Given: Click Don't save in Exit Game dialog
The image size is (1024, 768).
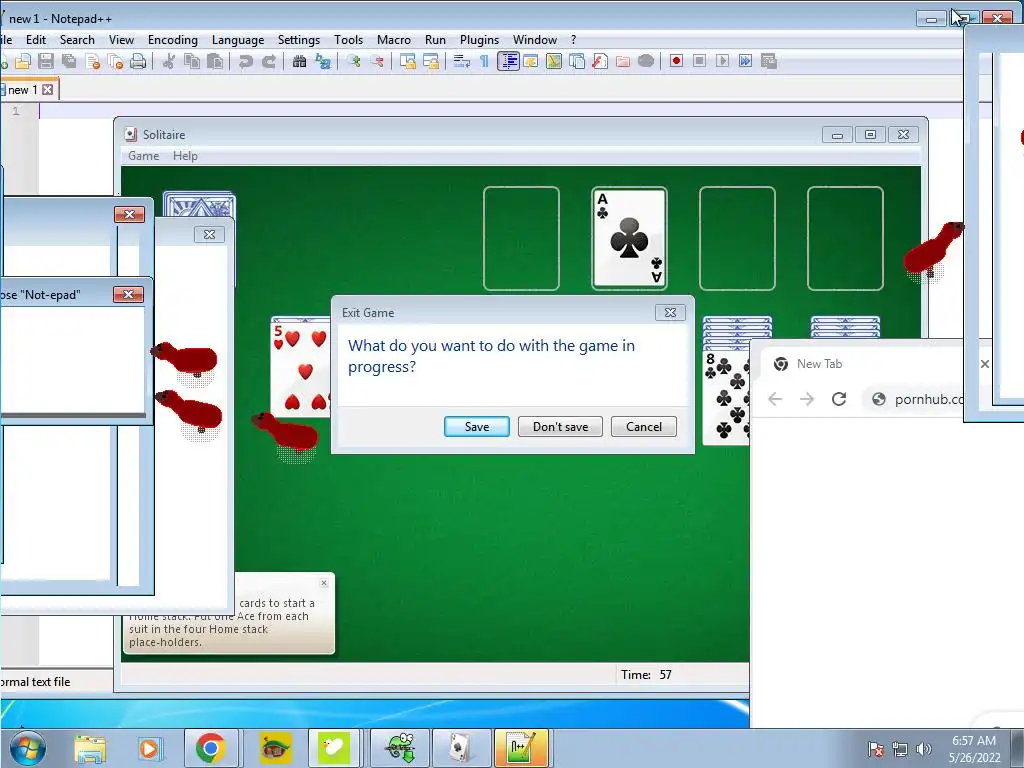Looking at the screenshot, I should 560,426.
